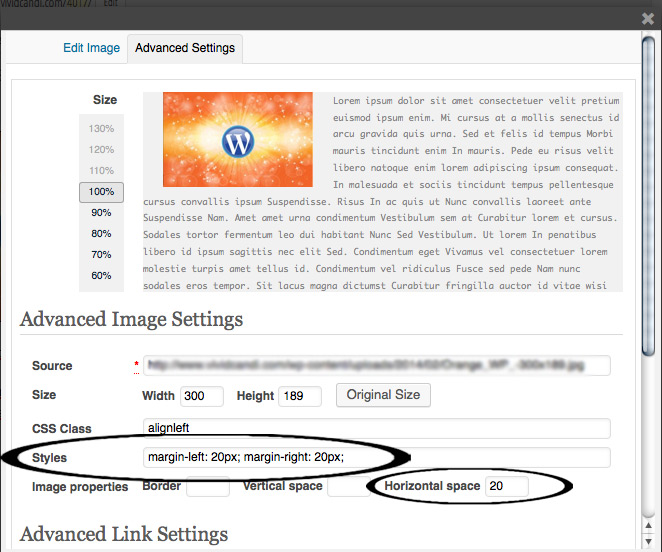Image resolution: width=662 pixels, height=552 pixels.
Task: Set image size to 130%
Action: 101,129
